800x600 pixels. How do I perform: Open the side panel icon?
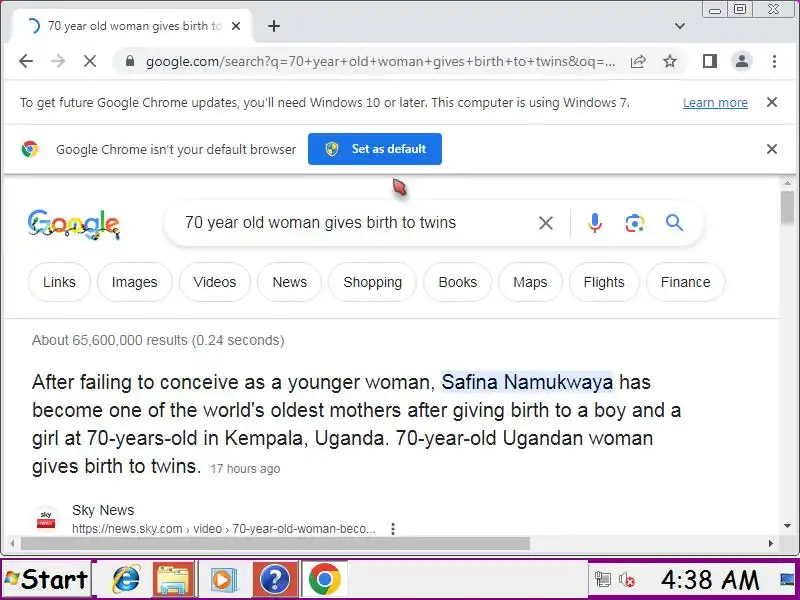710,62
